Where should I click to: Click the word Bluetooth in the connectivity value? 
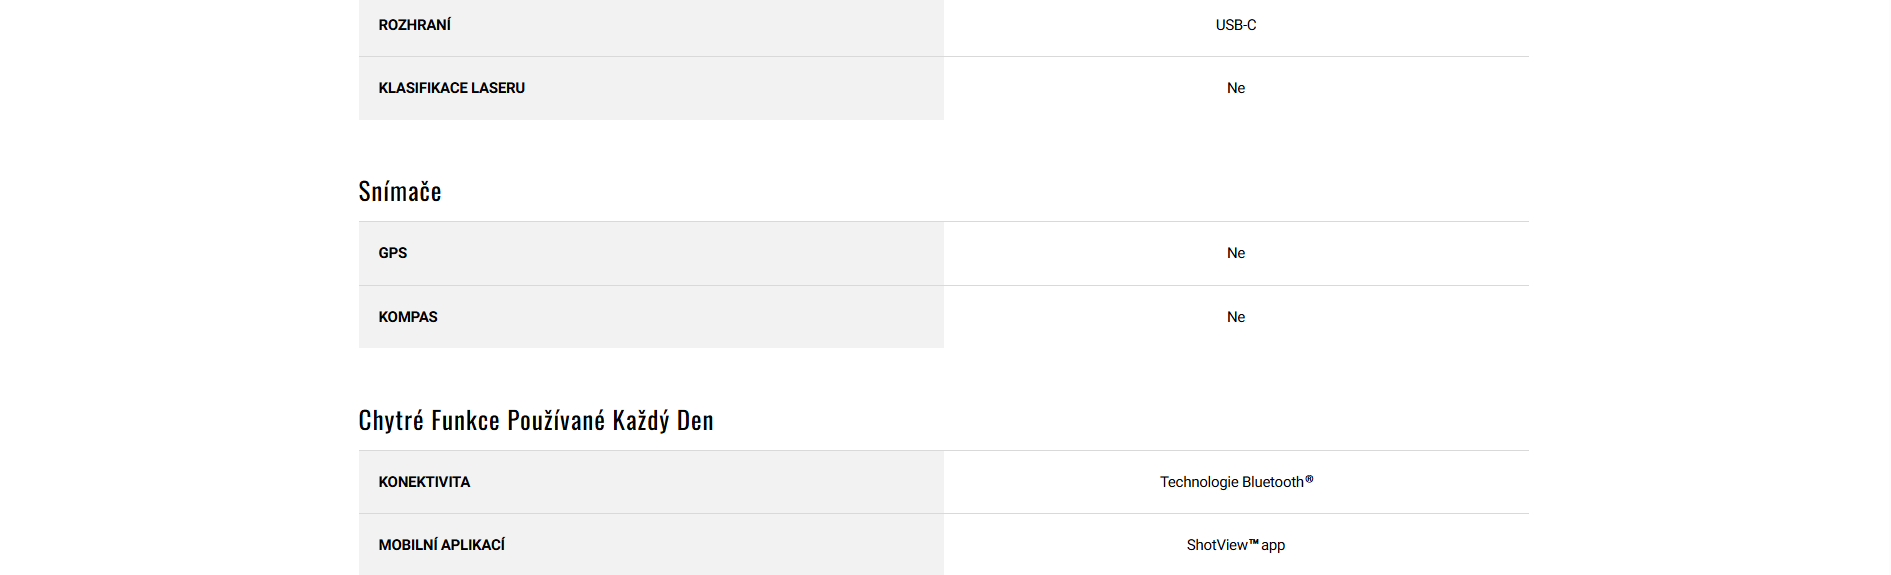(1272, 482)
